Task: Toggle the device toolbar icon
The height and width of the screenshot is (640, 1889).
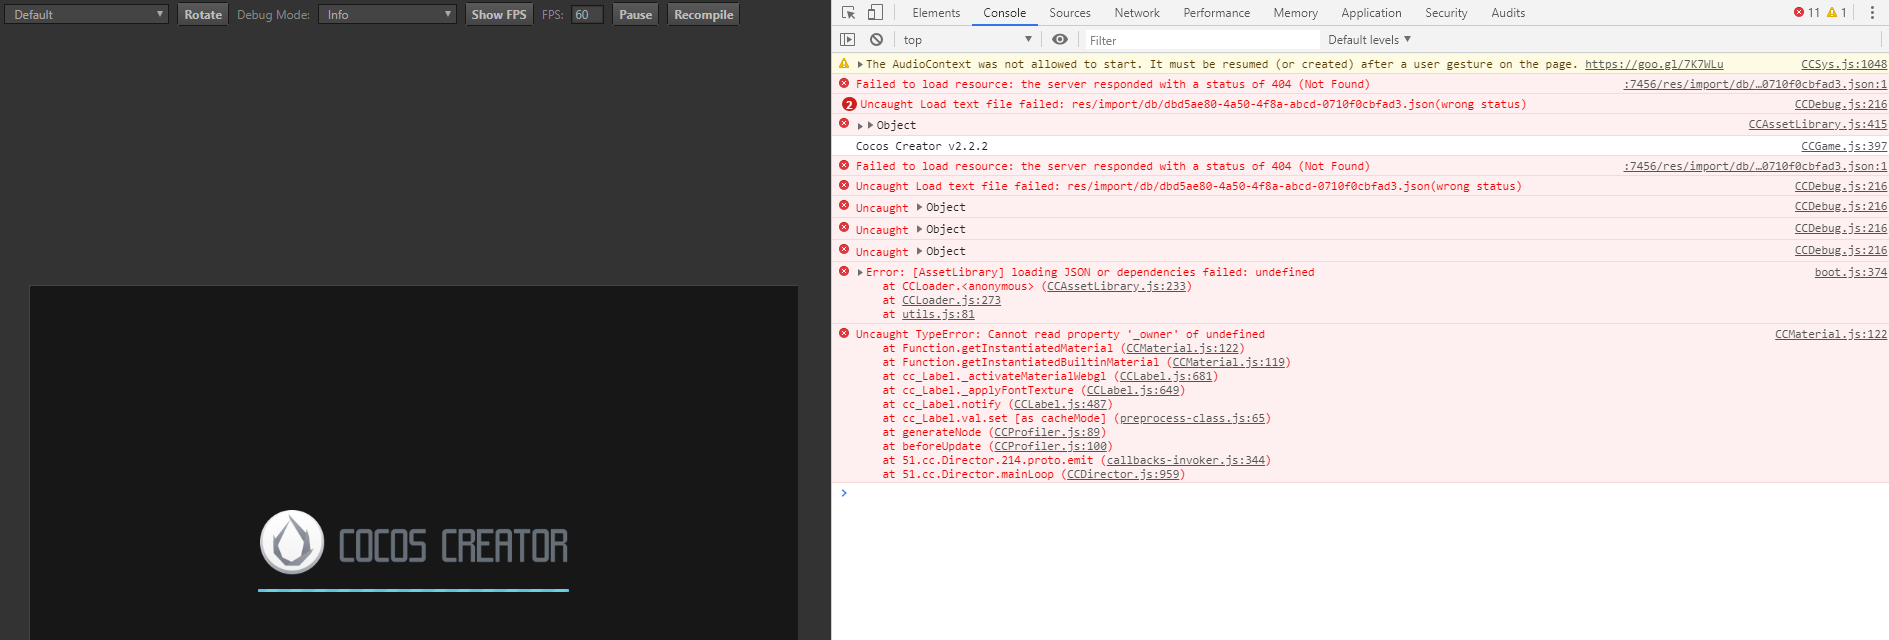Action: click(x=875, y=13)
